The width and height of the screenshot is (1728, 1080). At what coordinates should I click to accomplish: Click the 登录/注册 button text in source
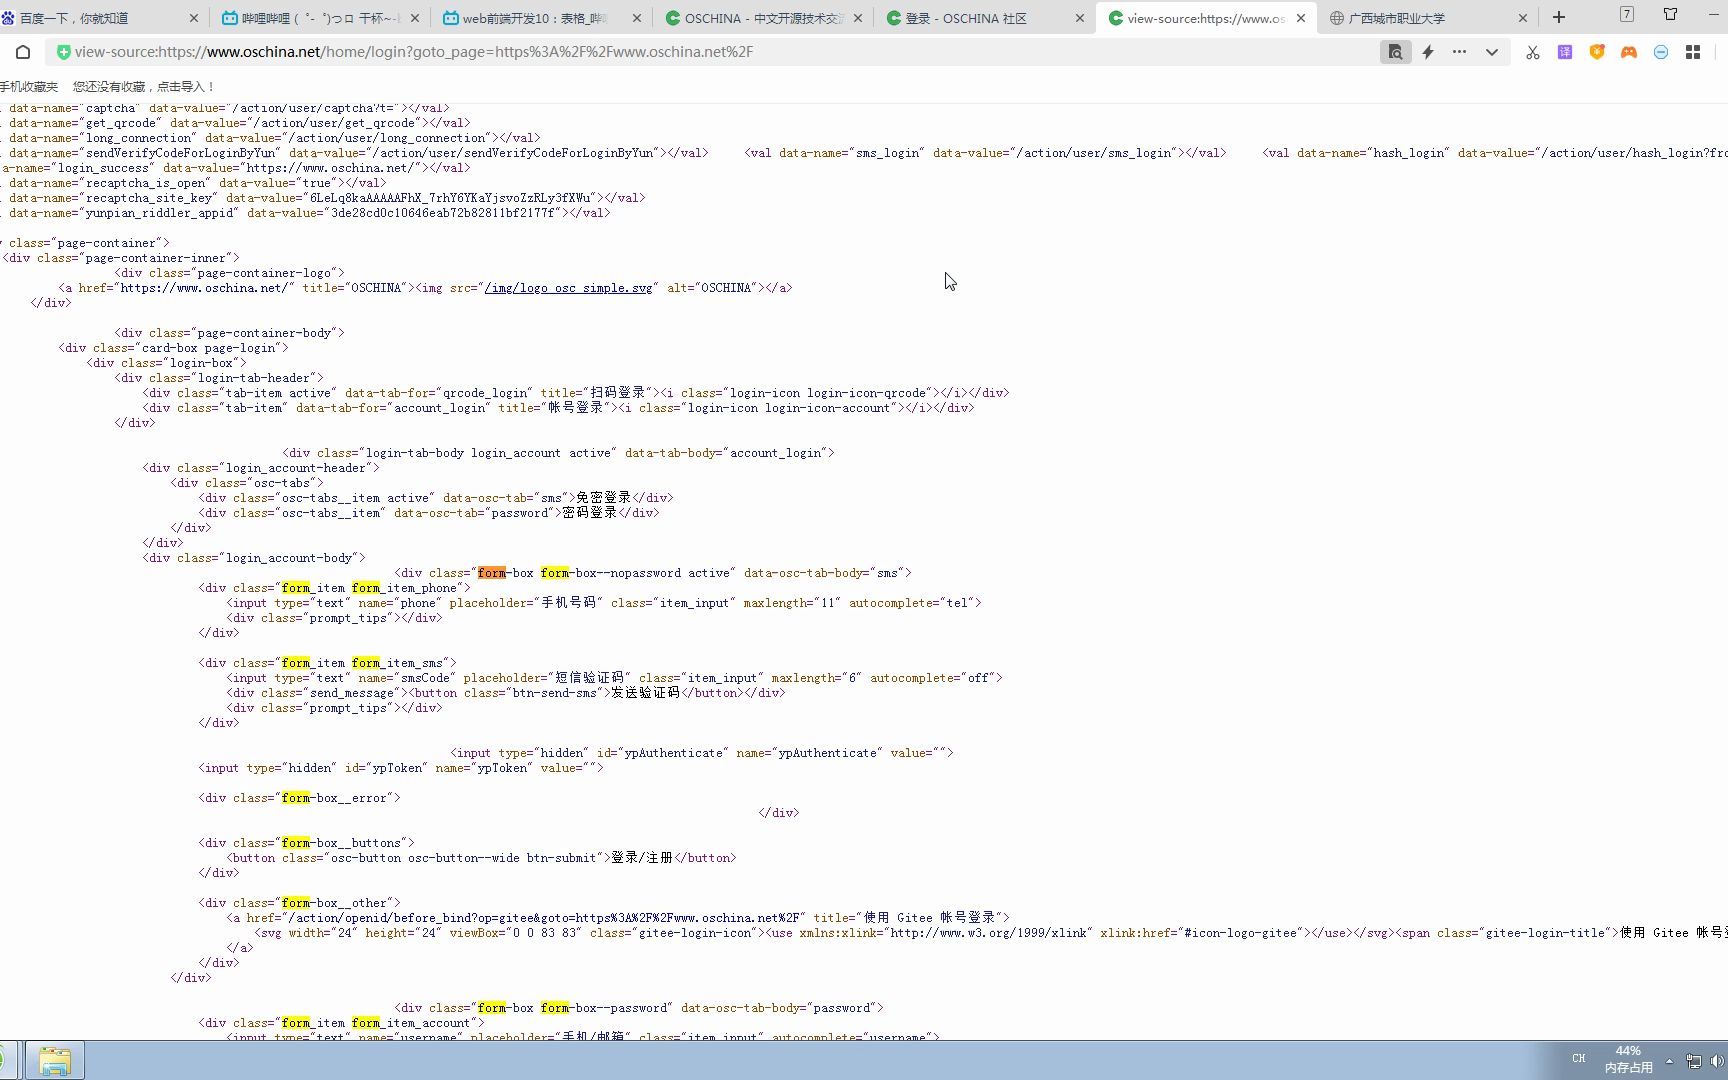click(642, 858)
